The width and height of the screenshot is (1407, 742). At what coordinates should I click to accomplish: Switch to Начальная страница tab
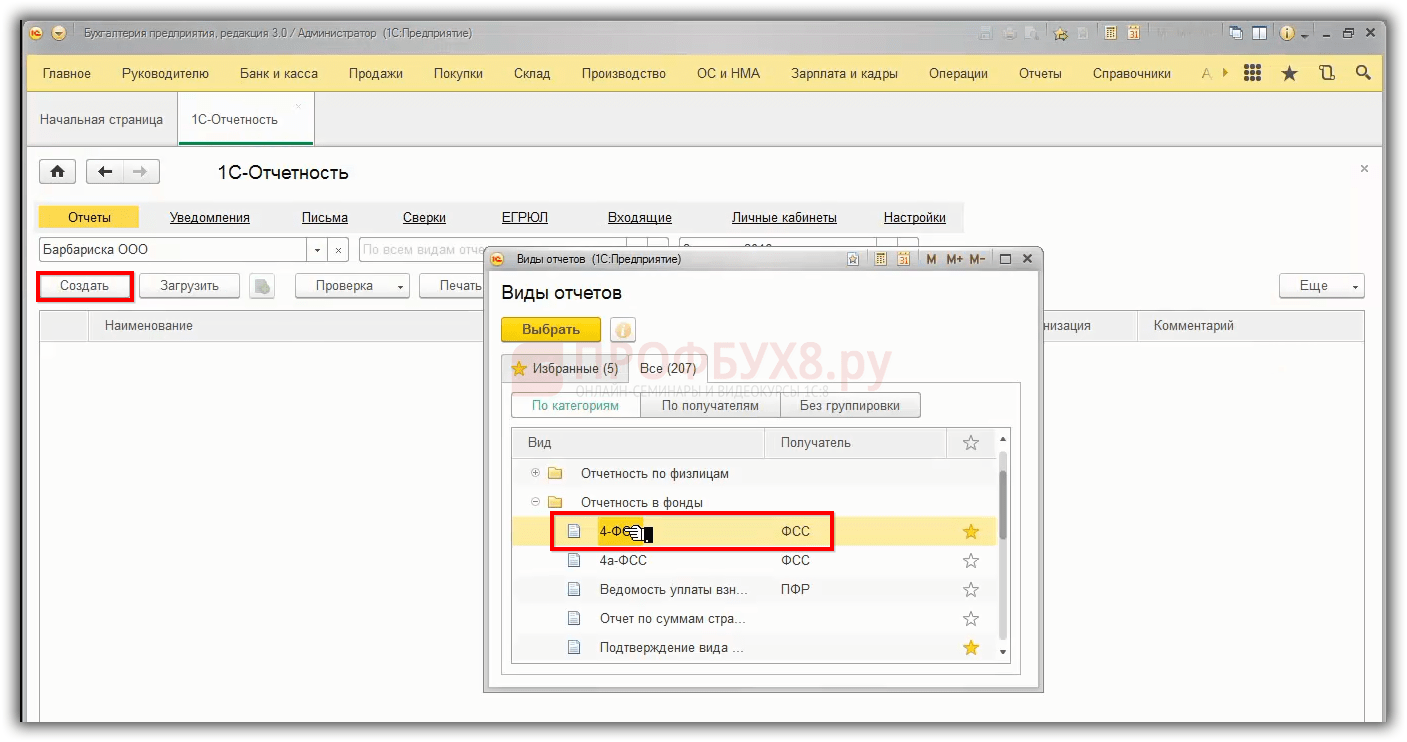click(101, 119)
